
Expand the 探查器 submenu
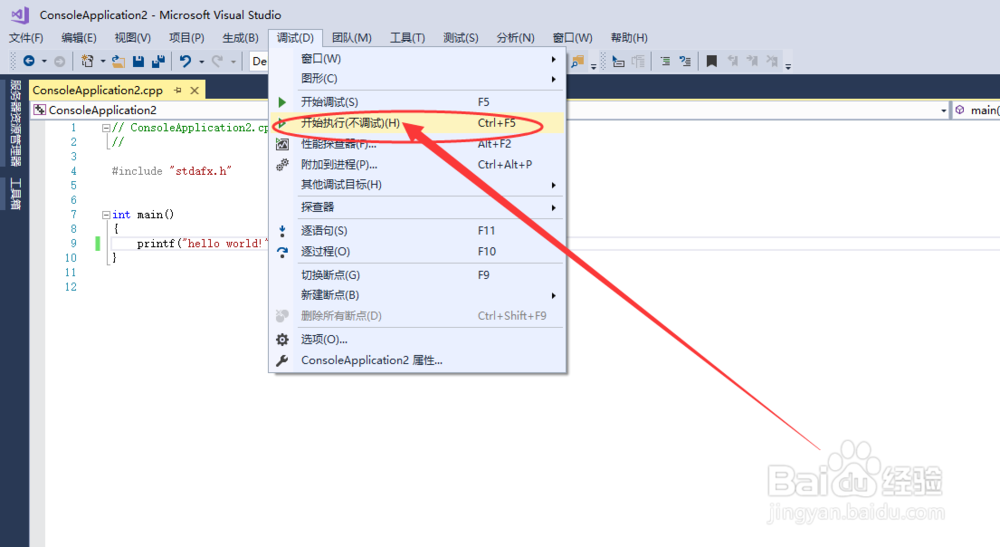(418, 207)
